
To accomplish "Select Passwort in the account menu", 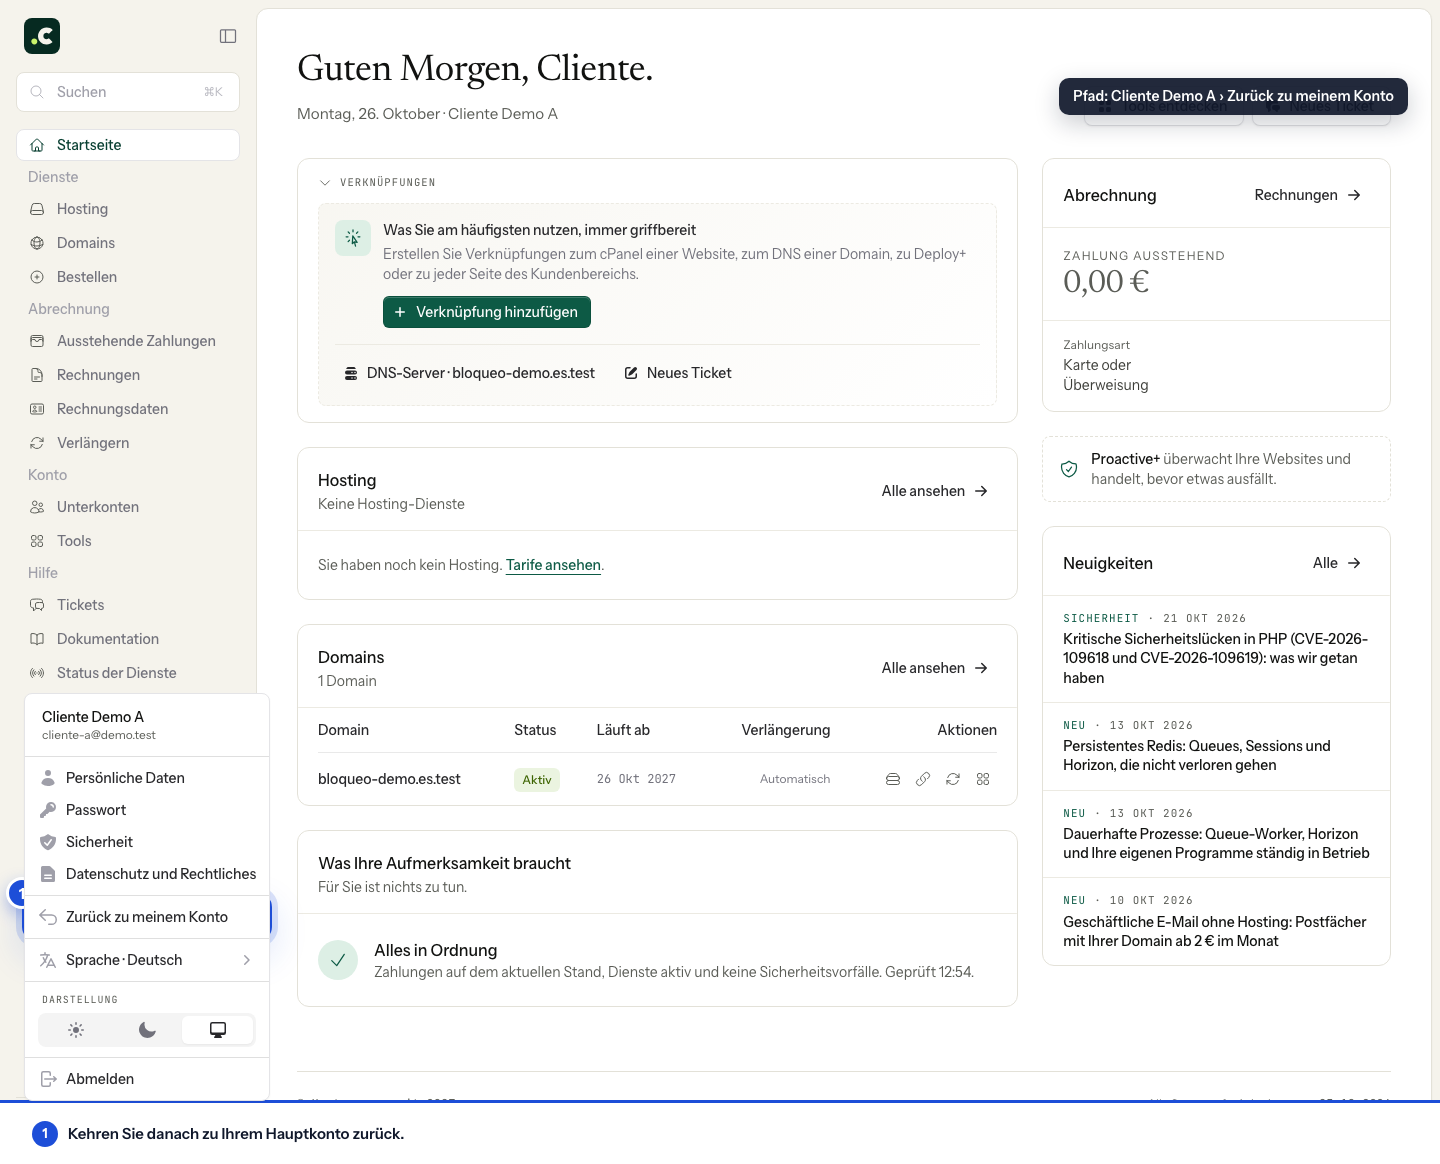I will 147,810.
